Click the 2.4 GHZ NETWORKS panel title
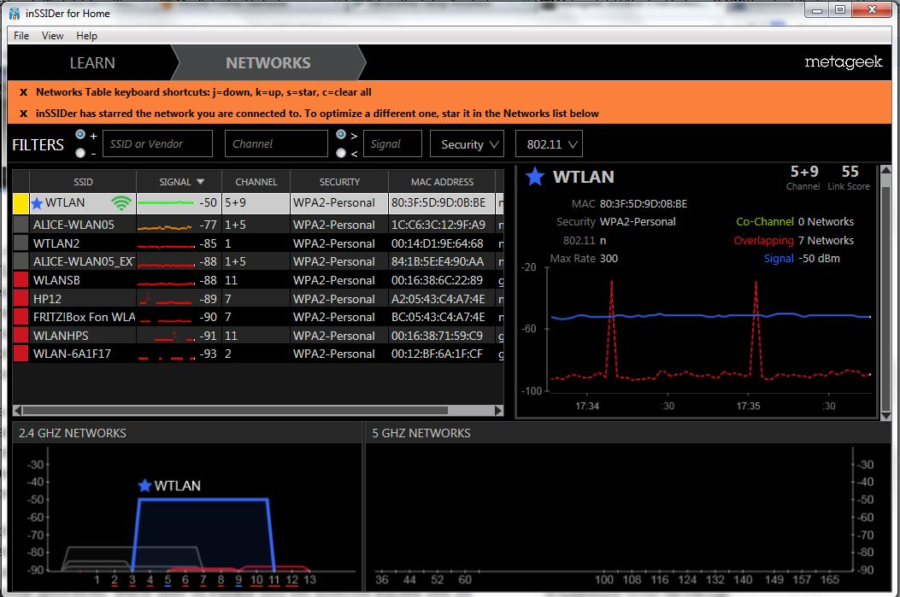Viewport: 900px width, 597px height. point(72,433)
